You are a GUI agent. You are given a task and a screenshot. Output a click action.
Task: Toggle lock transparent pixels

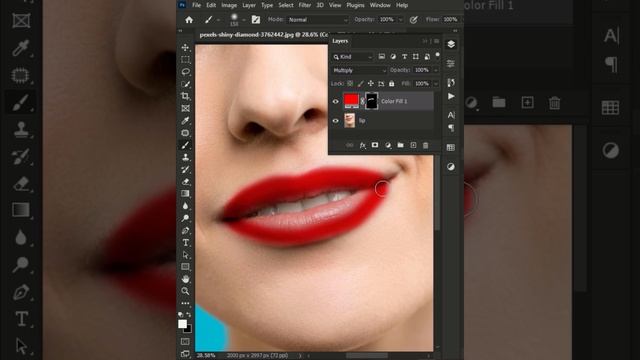click(350, 84)
